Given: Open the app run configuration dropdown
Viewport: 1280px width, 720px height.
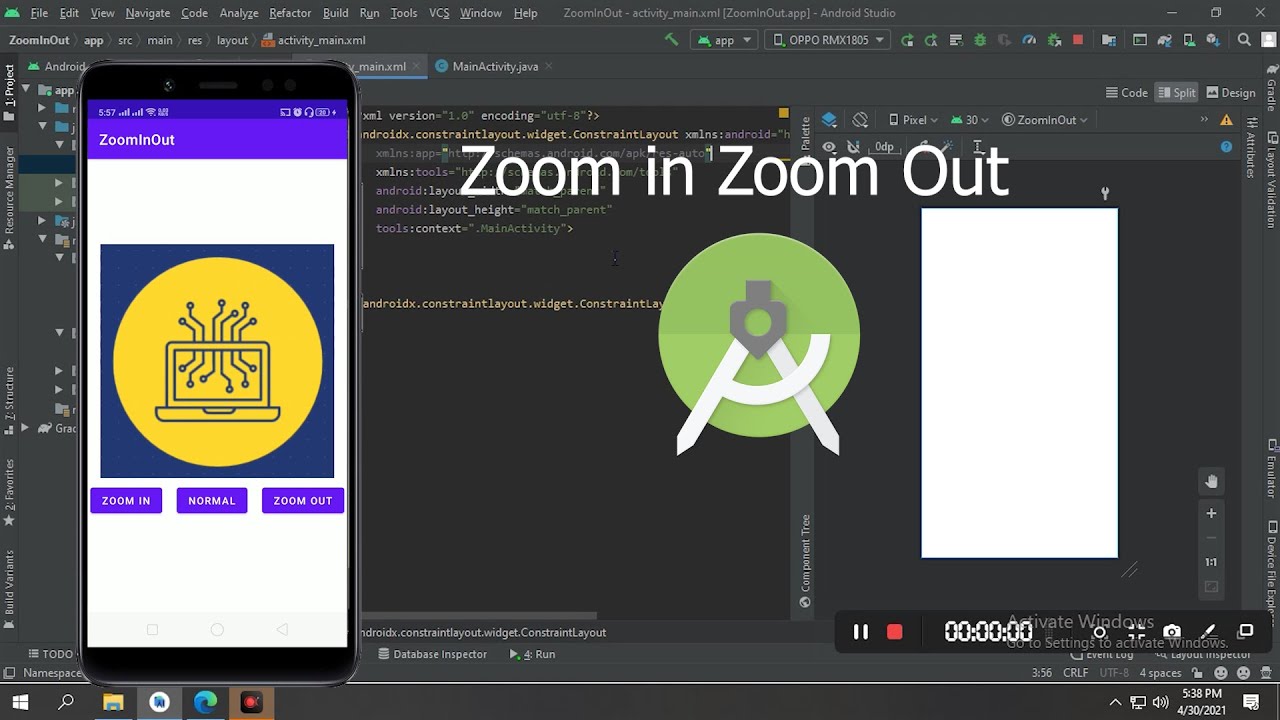Looking at the screenshot, I should click(725, 40).
